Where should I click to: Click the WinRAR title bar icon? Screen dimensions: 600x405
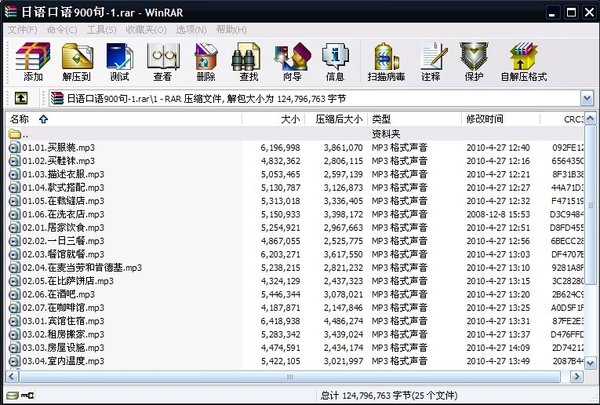tap(11, 12)
